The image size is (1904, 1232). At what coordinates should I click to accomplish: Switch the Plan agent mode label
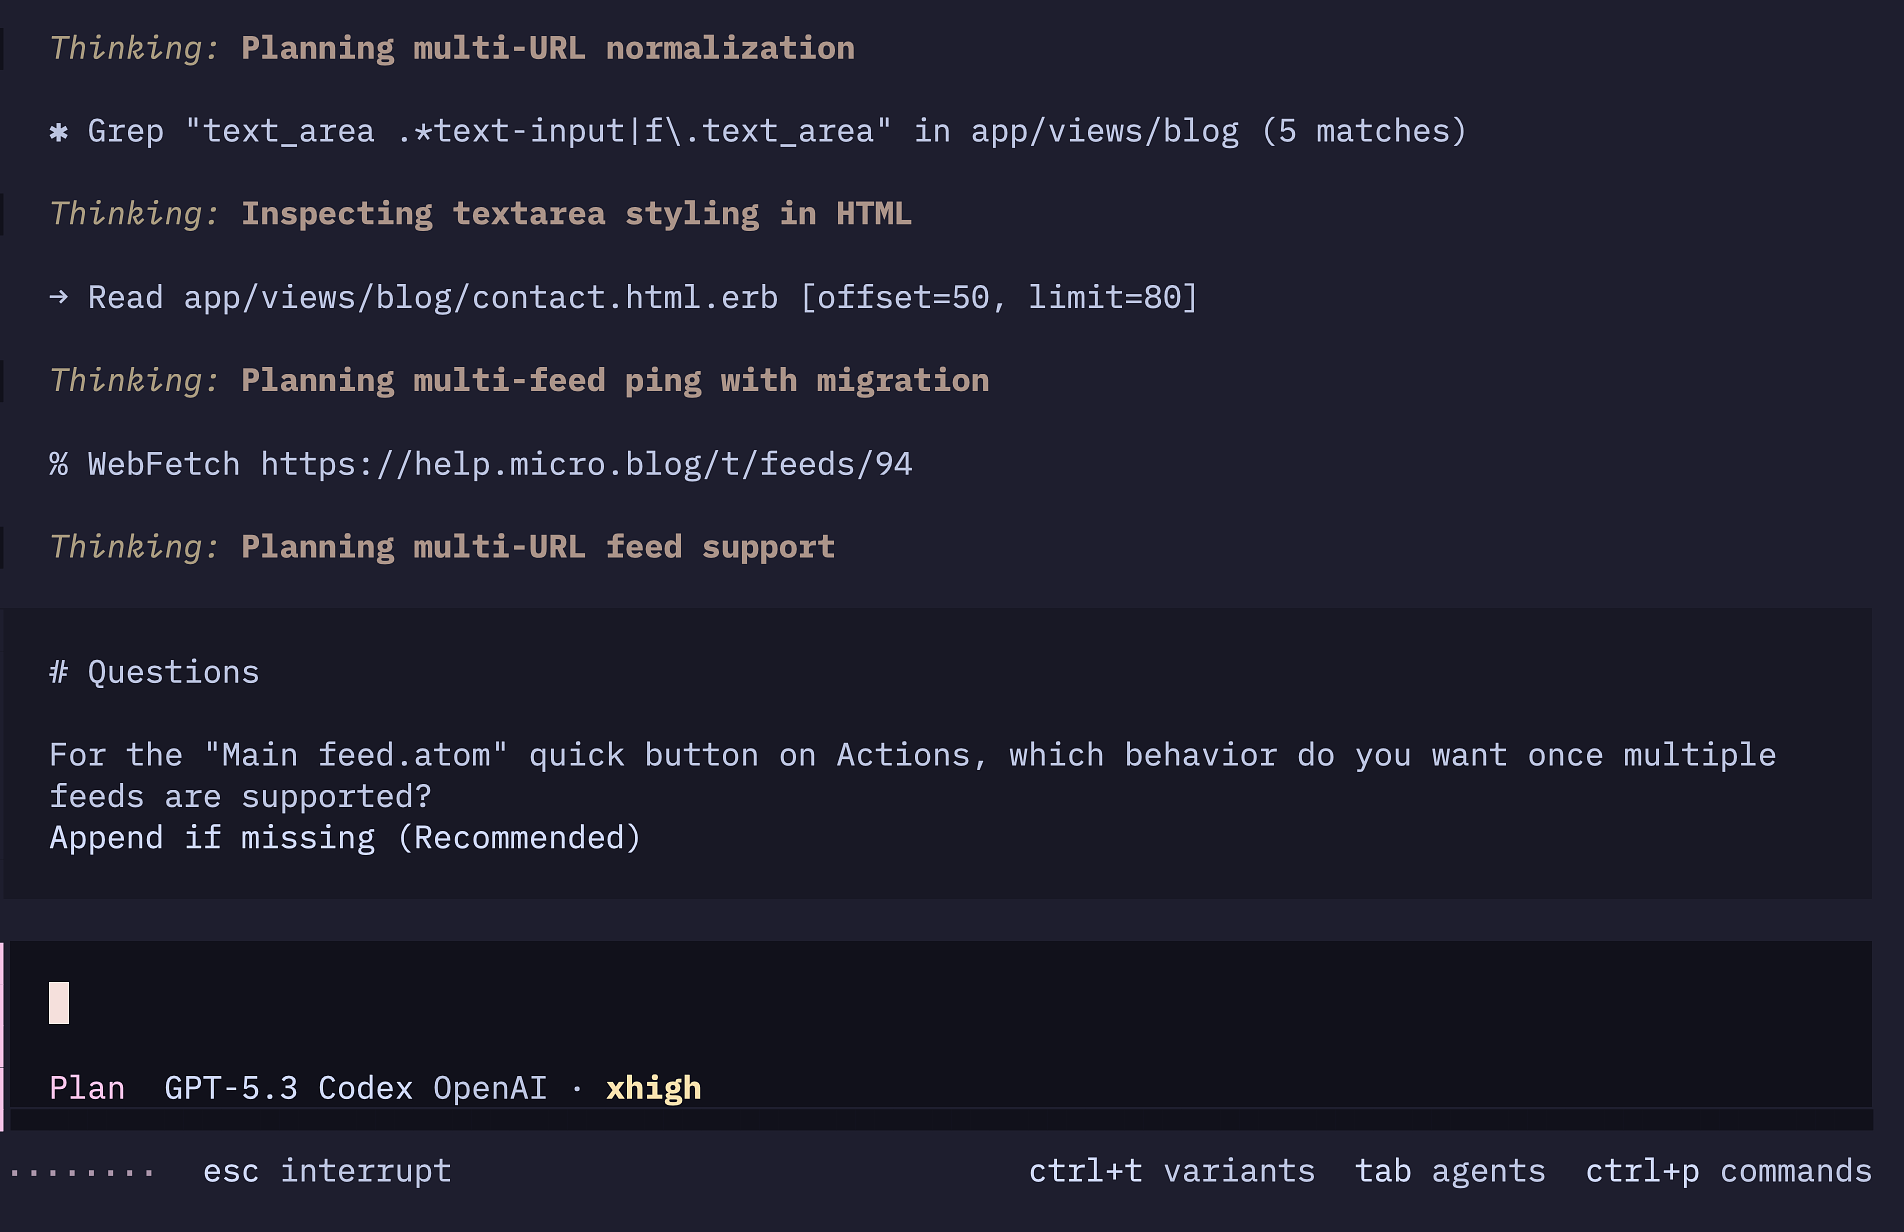(87, 1088)
